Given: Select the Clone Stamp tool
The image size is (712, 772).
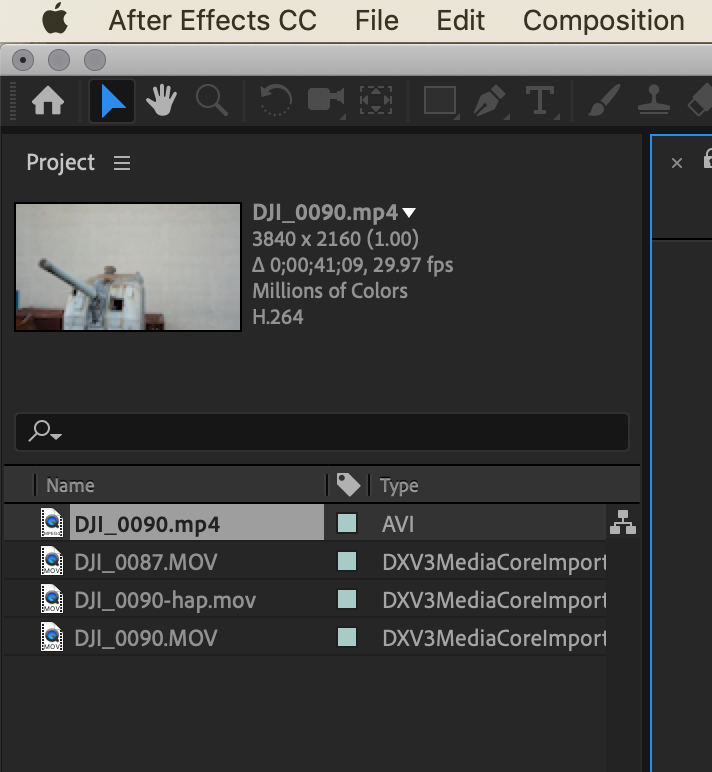Looking at the screenshot, I should click(655, 101).
